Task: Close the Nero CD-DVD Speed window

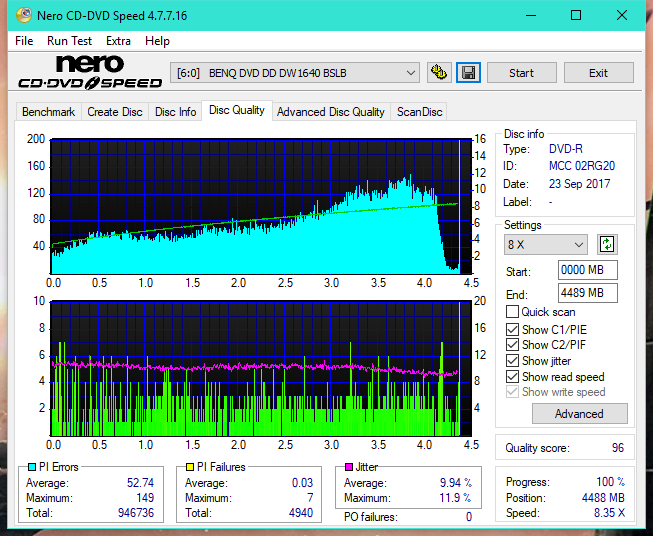Action: pyautogui.click(x=622, y=15)
